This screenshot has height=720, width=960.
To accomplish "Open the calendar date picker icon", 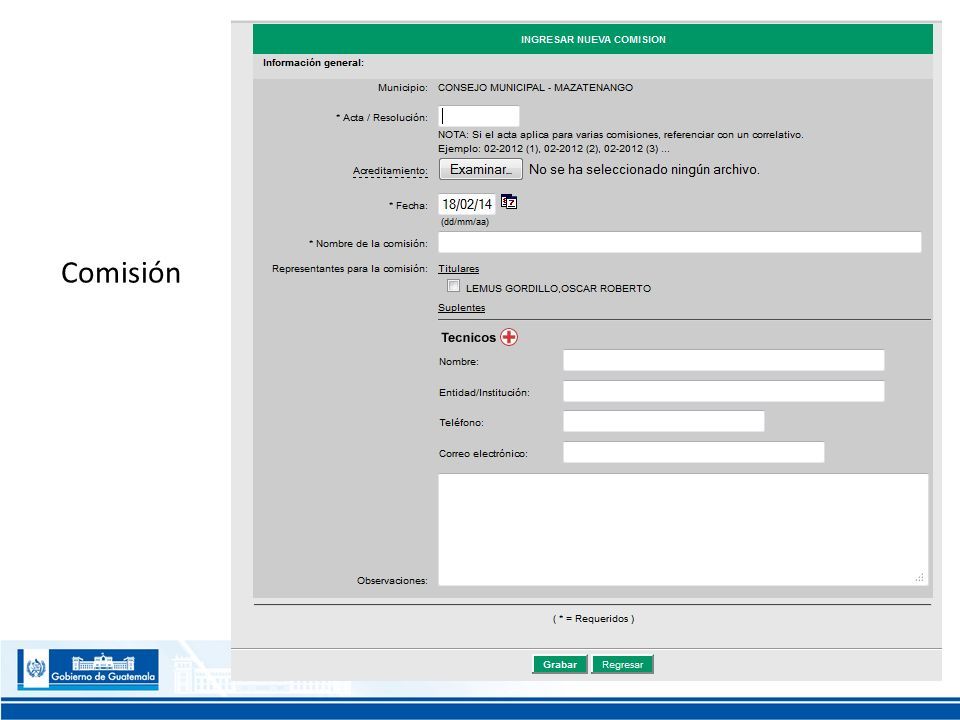I will click(509, 201).
